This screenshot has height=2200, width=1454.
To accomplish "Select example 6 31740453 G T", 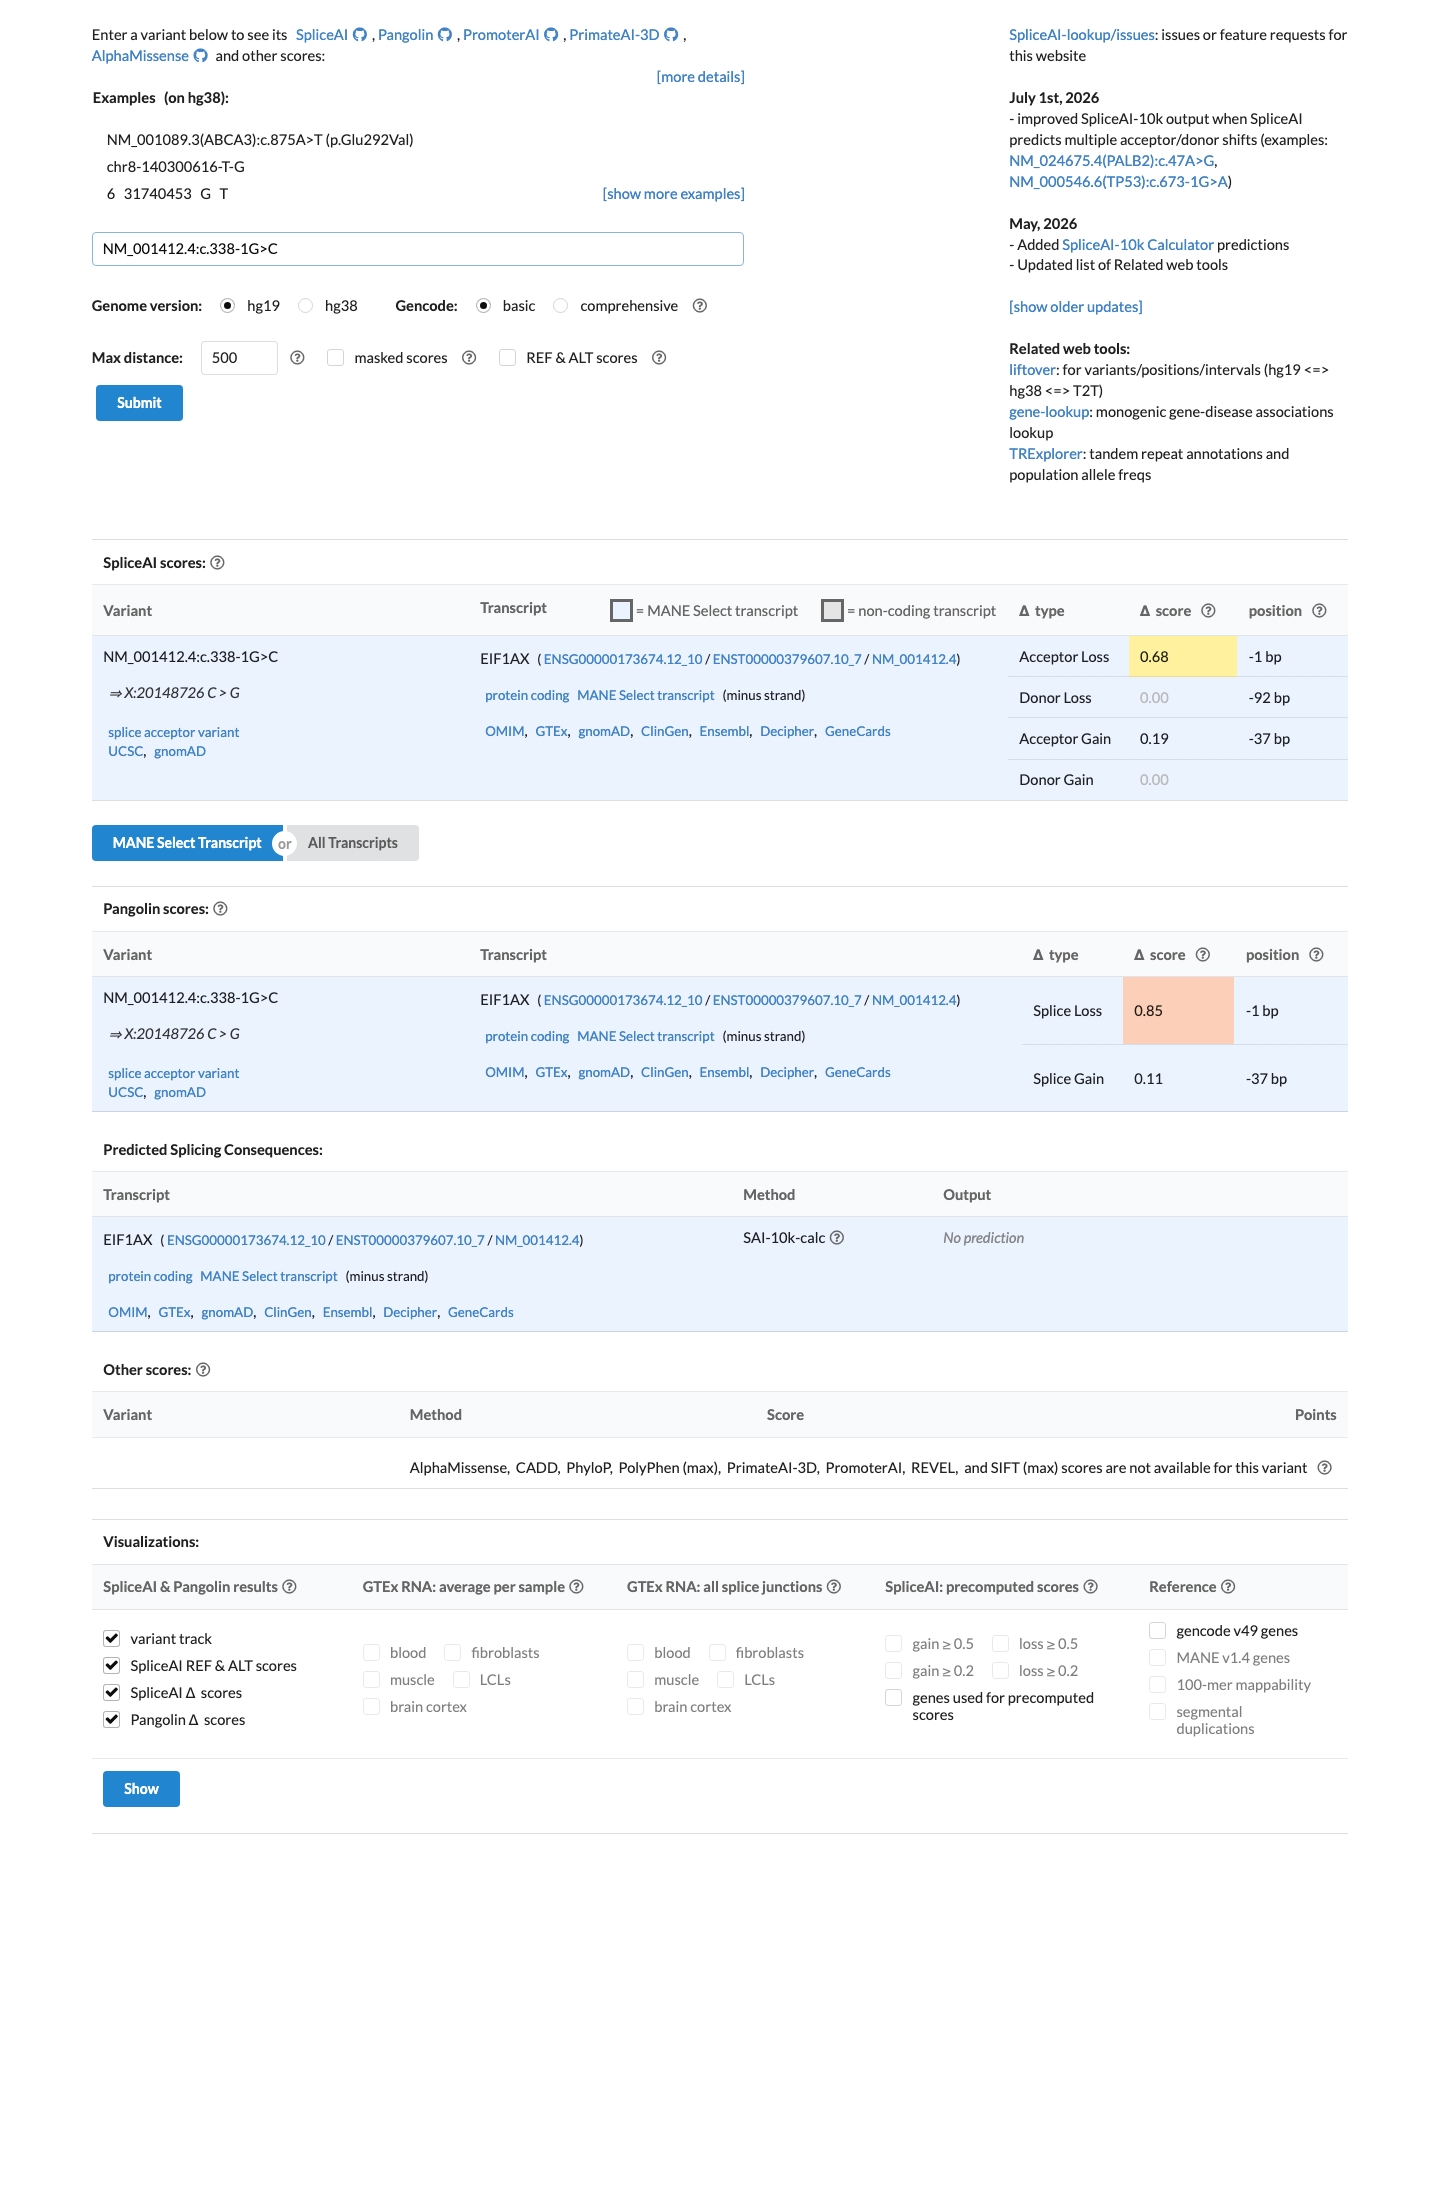I will (x=167, y=194).
